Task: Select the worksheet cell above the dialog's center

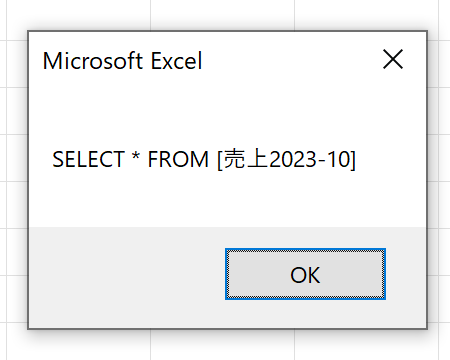Action: click(222, 15)
